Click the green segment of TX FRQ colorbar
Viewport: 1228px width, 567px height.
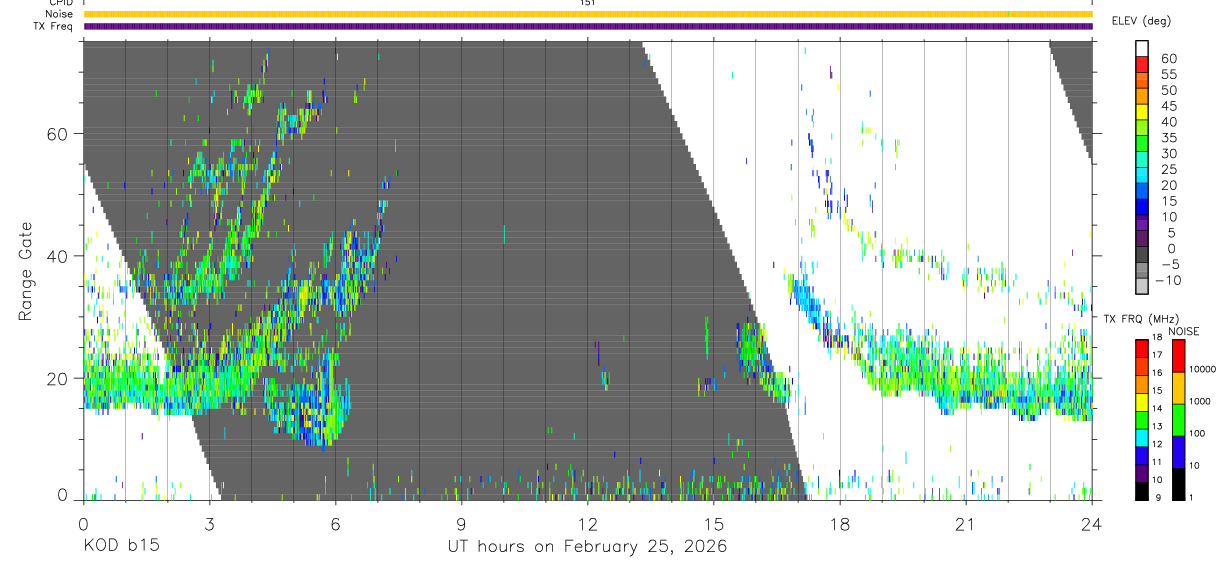tap(1142, 419)
